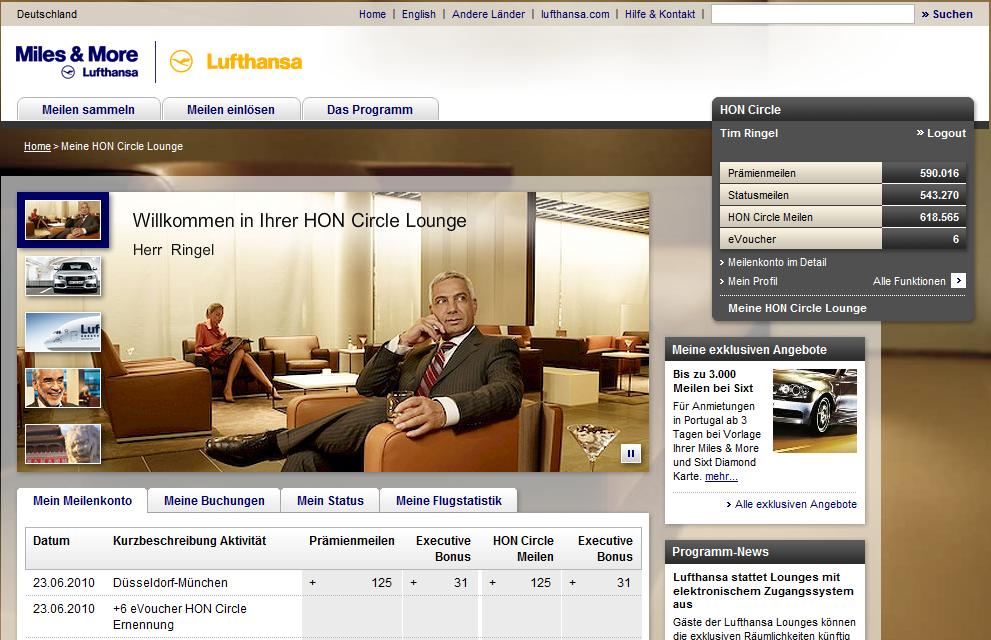Select the lounge businessman thumbnail
Viewport: 991px width, 640px height.
[x=63, y=220]
